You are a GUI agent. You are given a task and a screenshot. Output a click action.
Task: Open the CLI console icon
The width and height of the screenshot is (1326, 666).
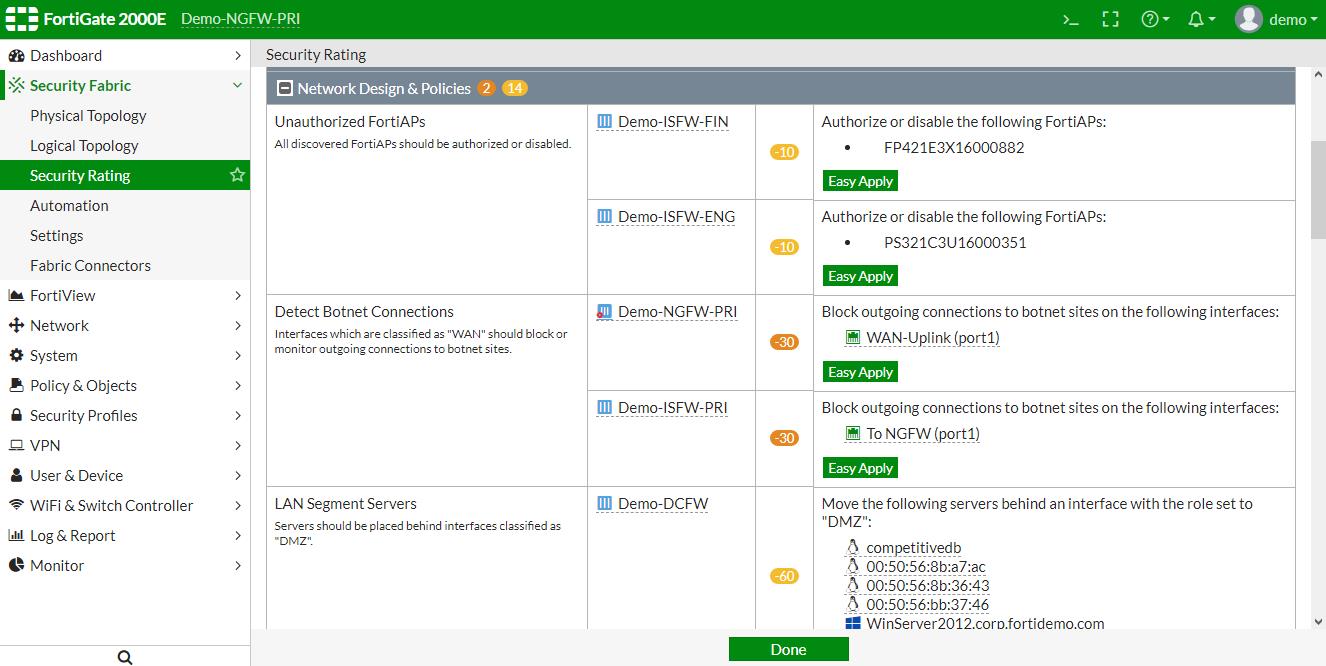point(1070,19)
